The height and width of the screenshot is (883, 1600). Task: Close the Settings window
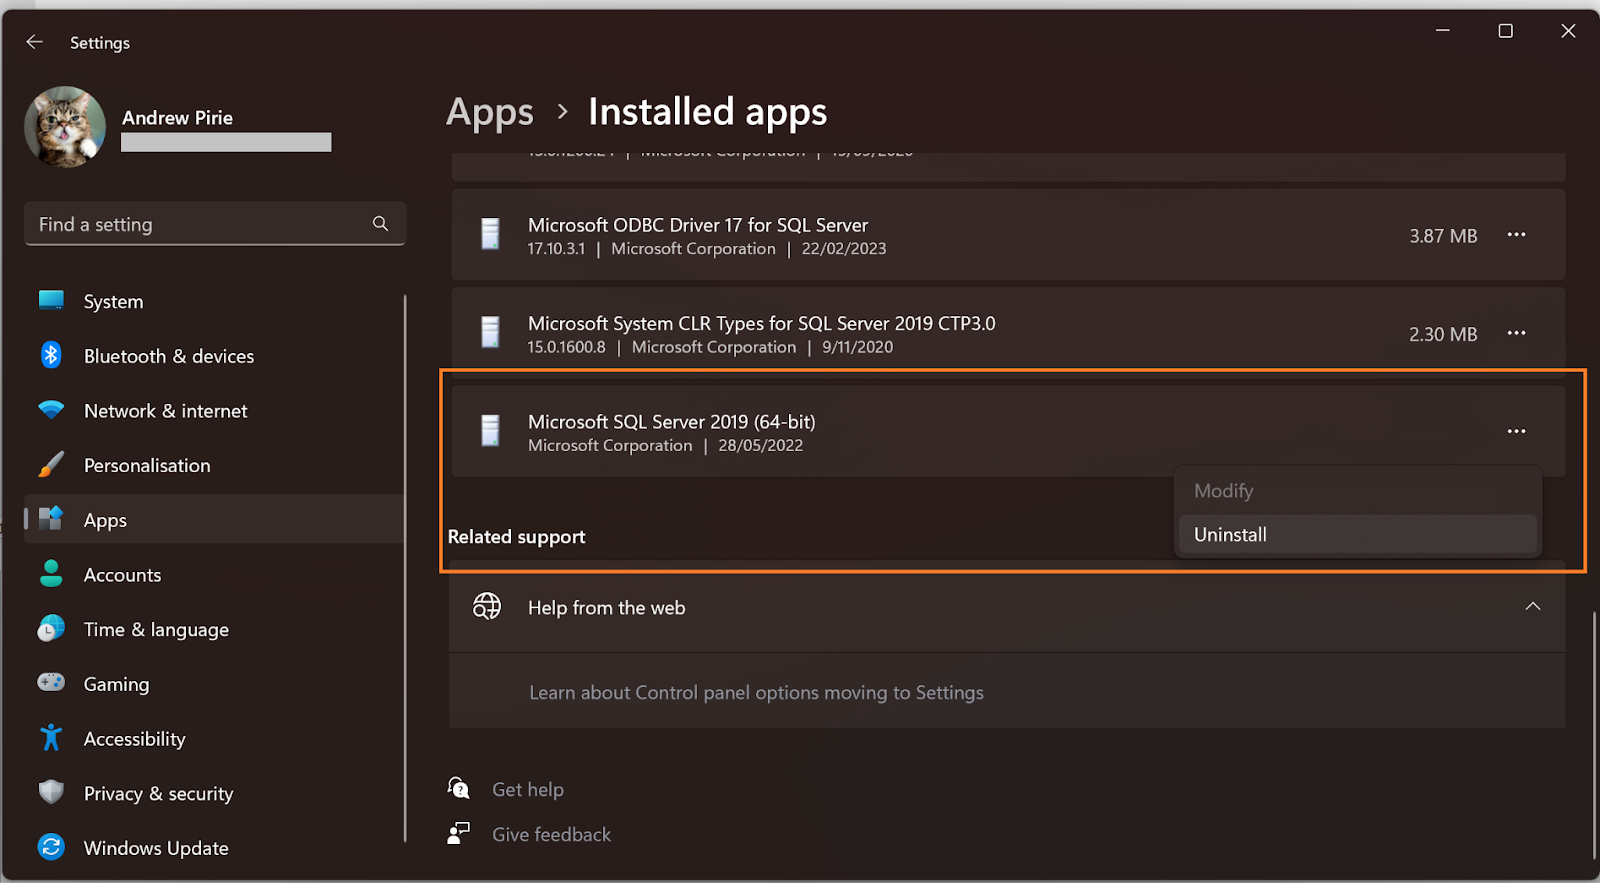(1568, 31)
